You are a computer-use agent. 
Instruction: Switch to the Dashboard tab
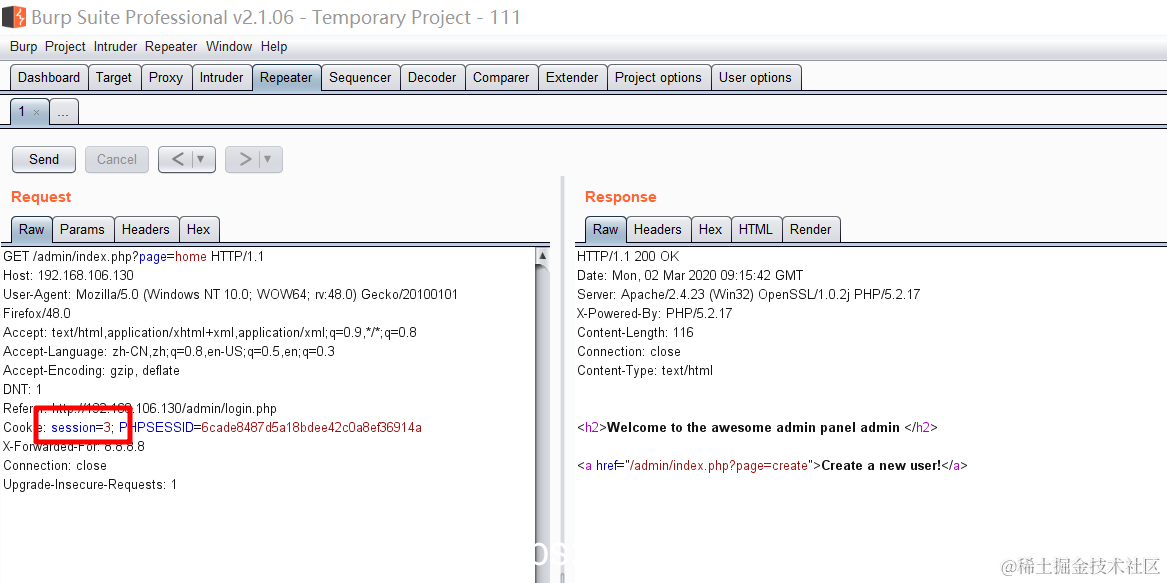[49, 77]
